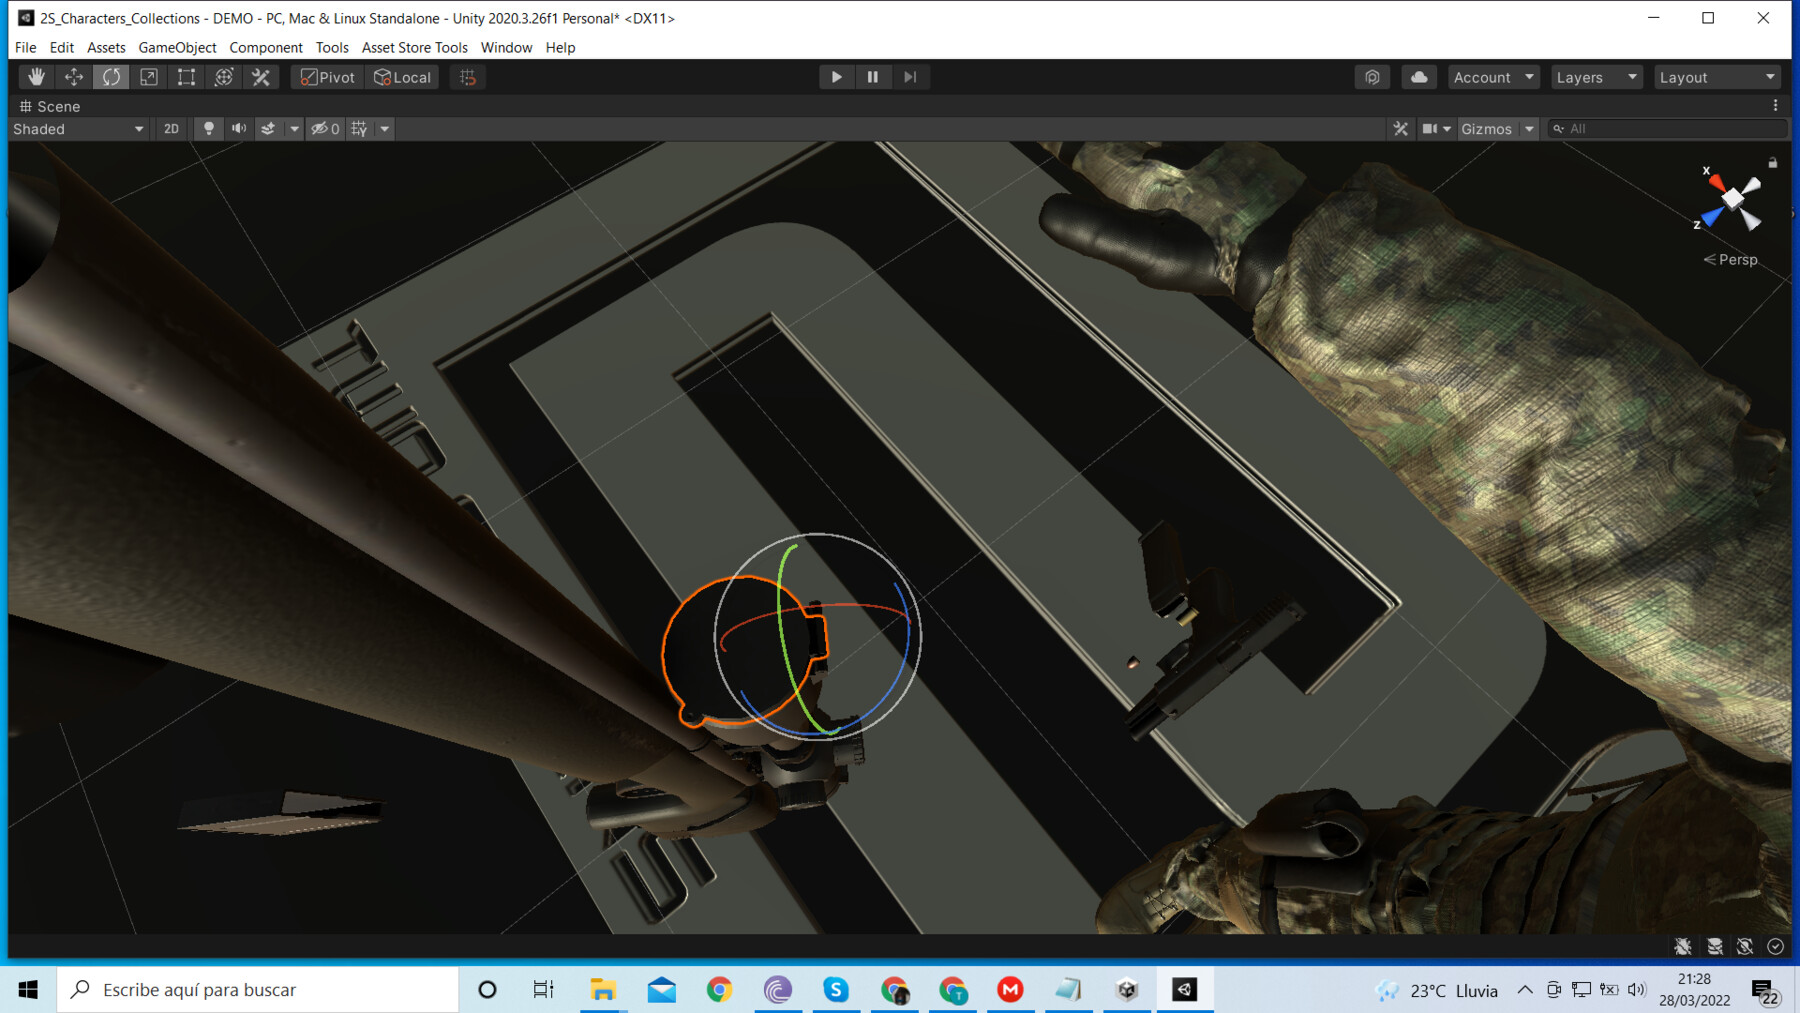Screen dimensions: 1800x1013
Task: Toggle Local handle rotation
Action: pos(403,77)
